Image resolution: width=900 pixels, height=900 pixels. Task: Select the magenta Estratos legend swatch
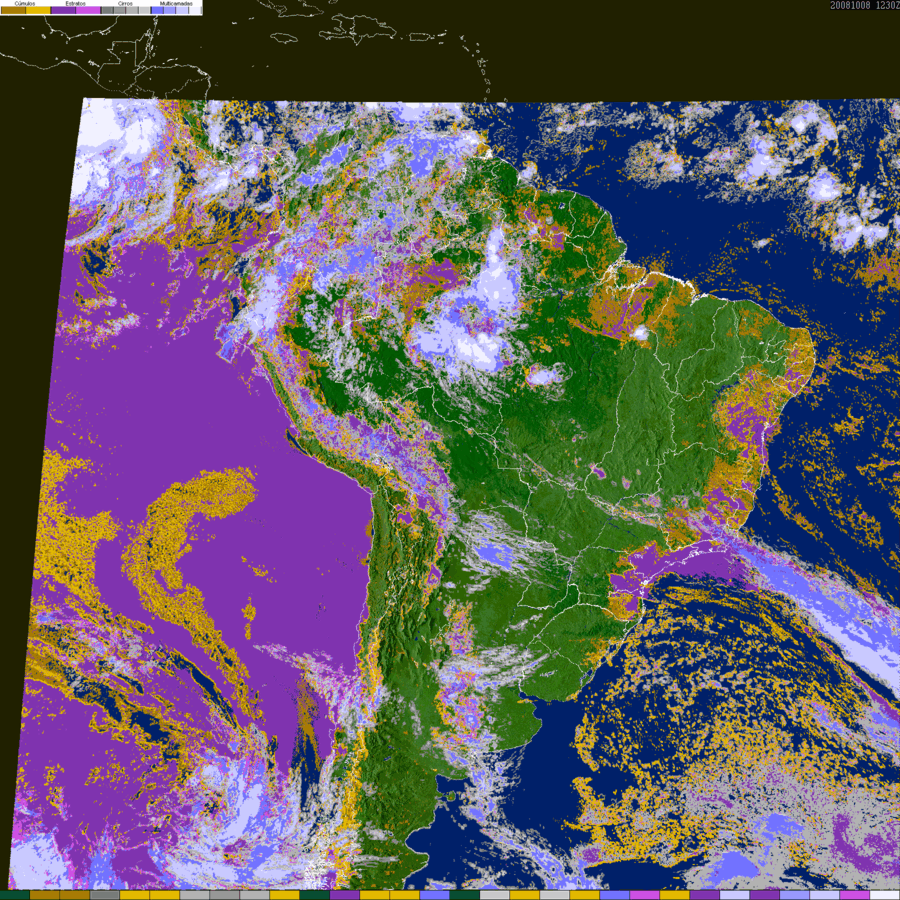tap(88, 10)
